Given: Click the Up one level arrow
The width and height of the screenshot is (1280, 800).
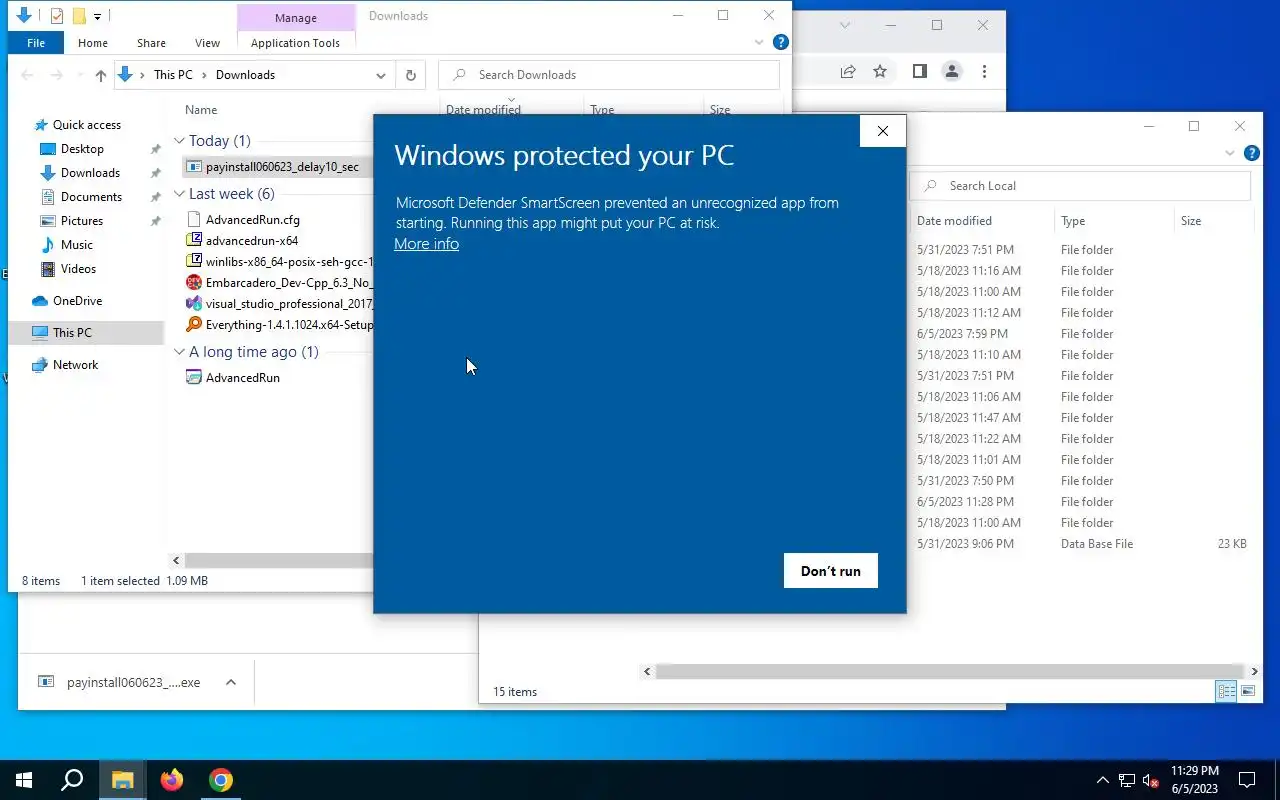Looking at the screenshot, I should 100,75.
